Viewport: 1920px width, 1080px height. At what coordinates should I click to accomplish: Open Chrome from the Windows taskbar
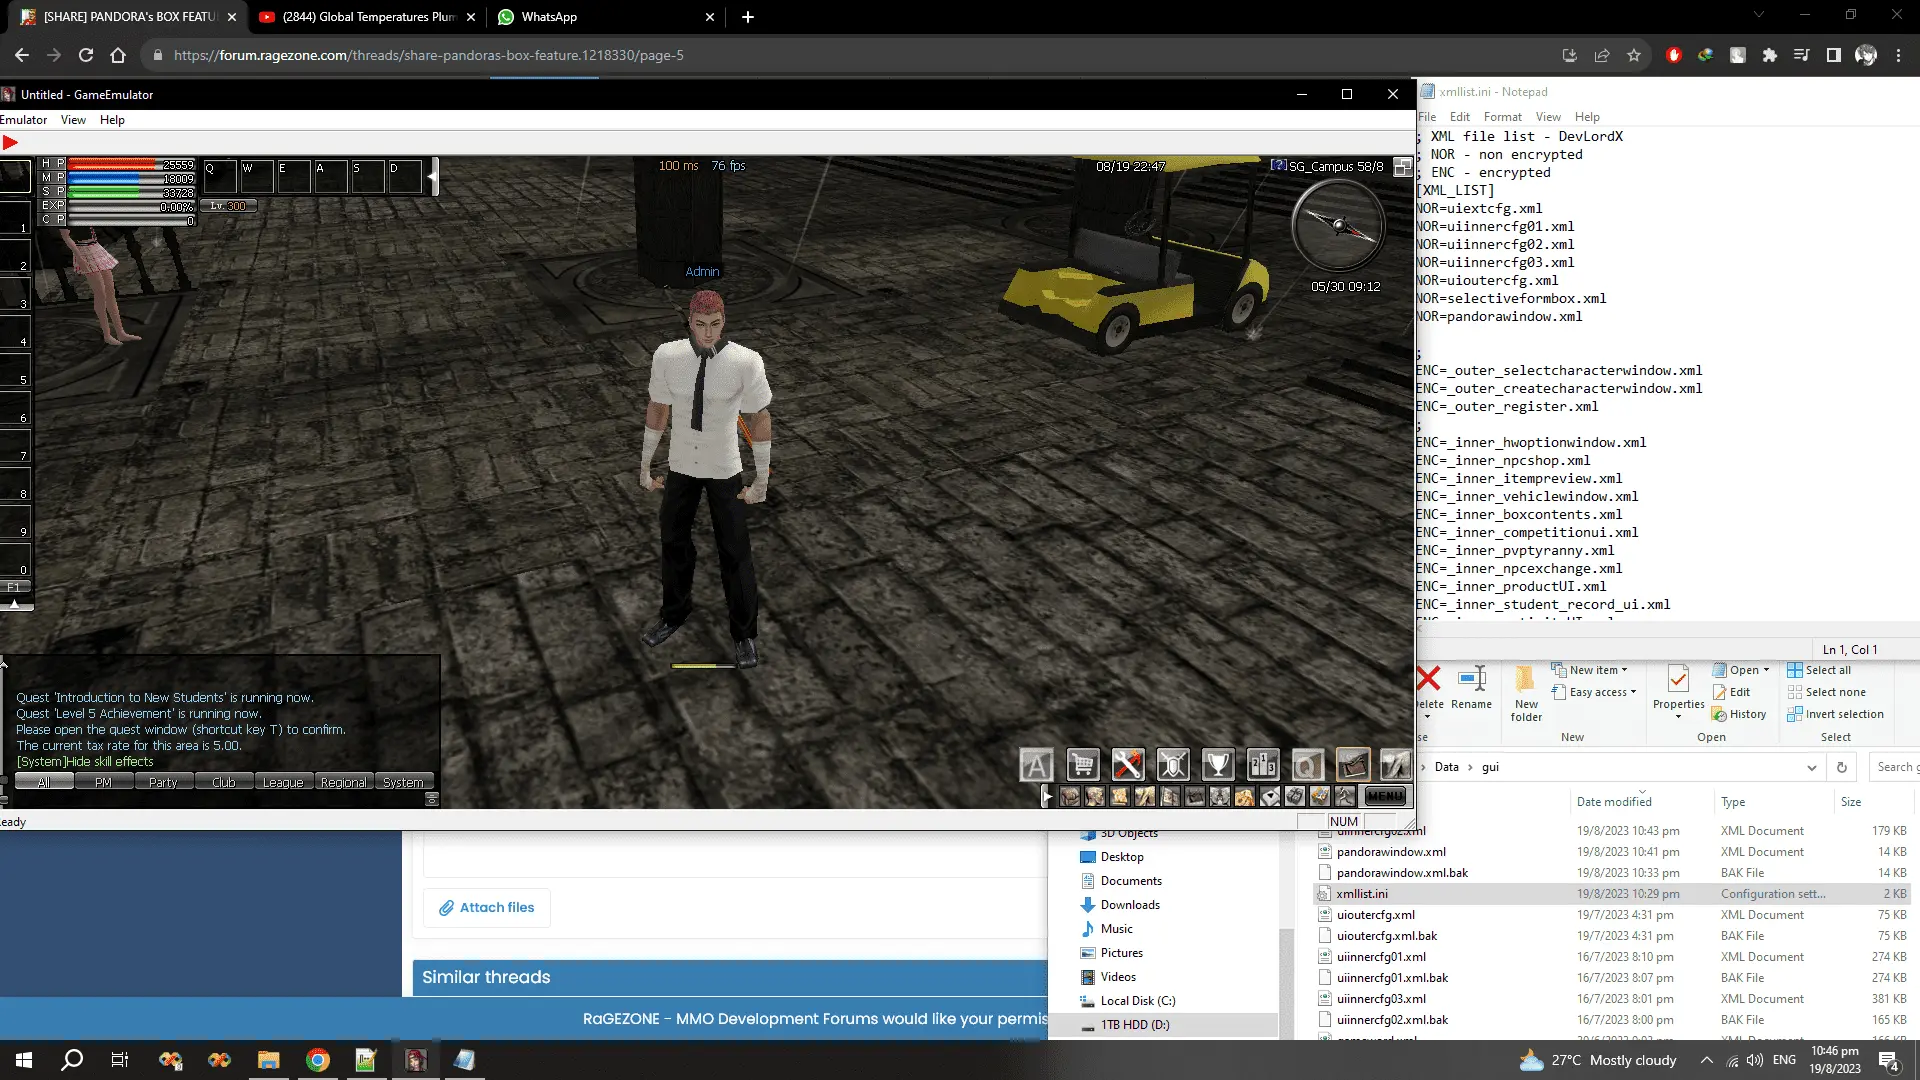(317, 1060)
